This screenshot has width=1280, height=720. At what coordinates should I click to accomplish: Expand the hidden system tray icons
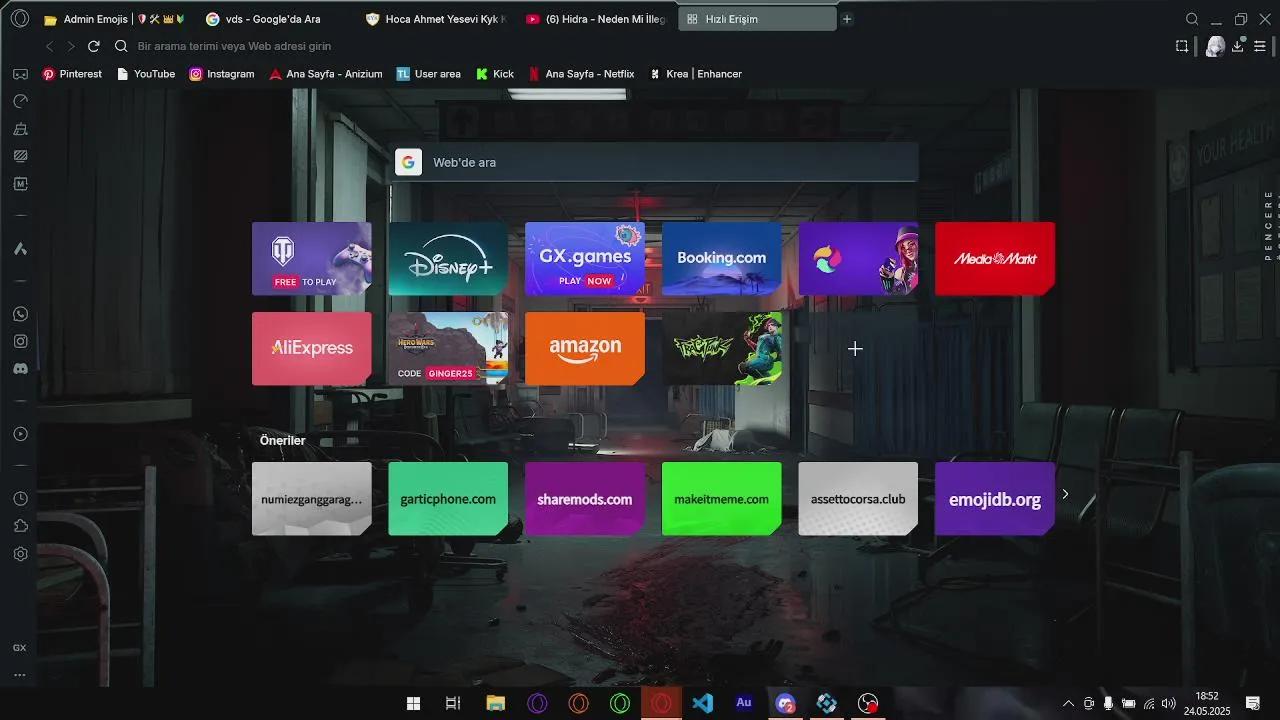1068,703
